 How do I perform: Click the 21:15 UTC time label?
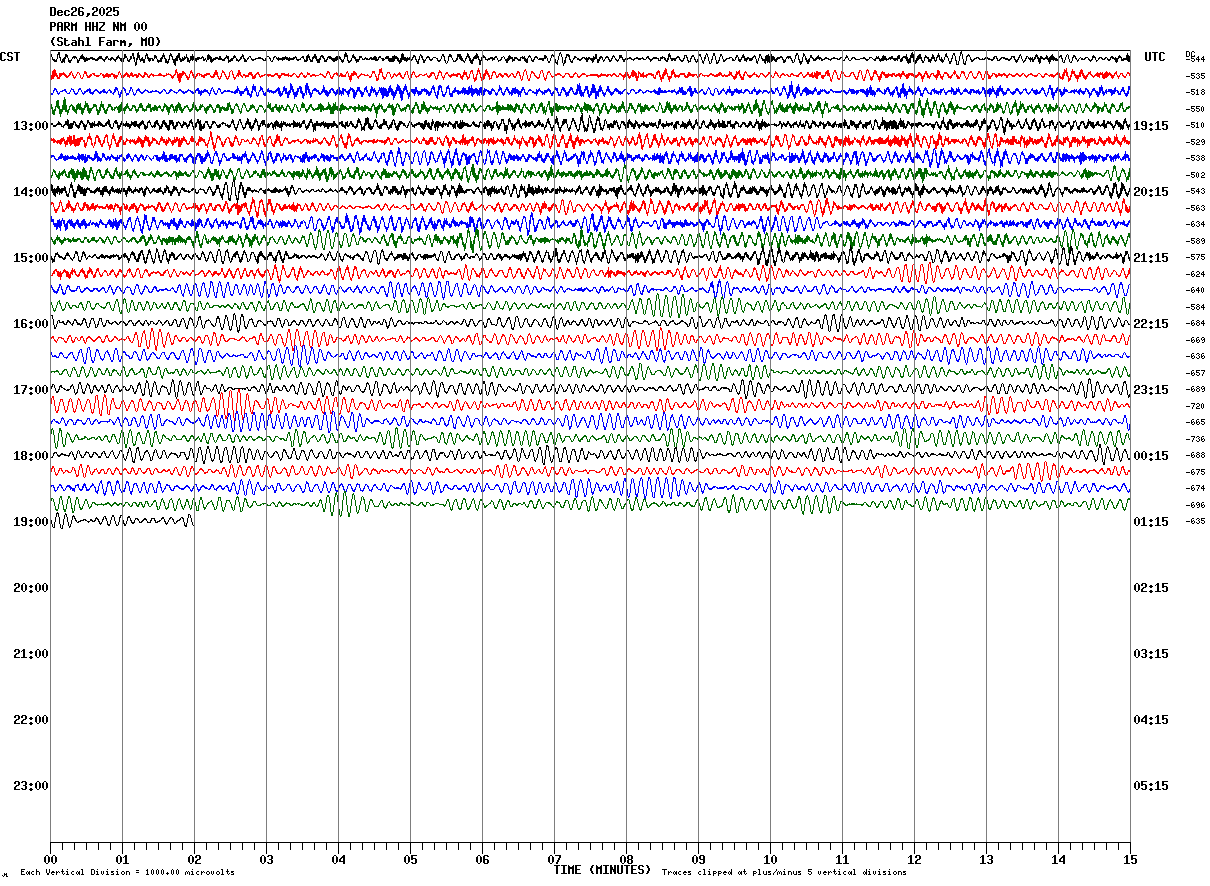point(1151,258)
